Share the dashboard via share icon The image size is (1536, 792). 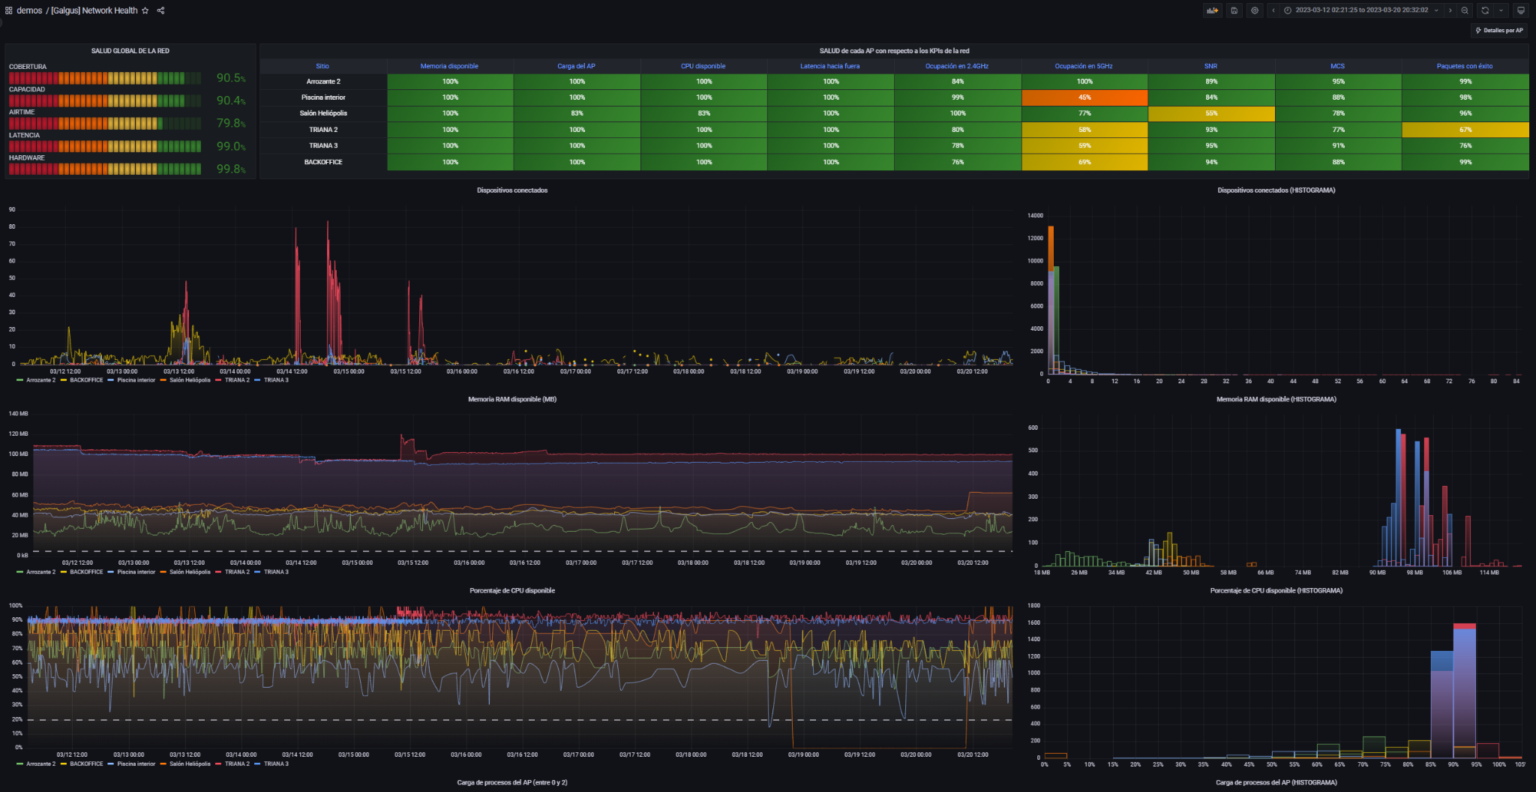(x=161, y=10)
